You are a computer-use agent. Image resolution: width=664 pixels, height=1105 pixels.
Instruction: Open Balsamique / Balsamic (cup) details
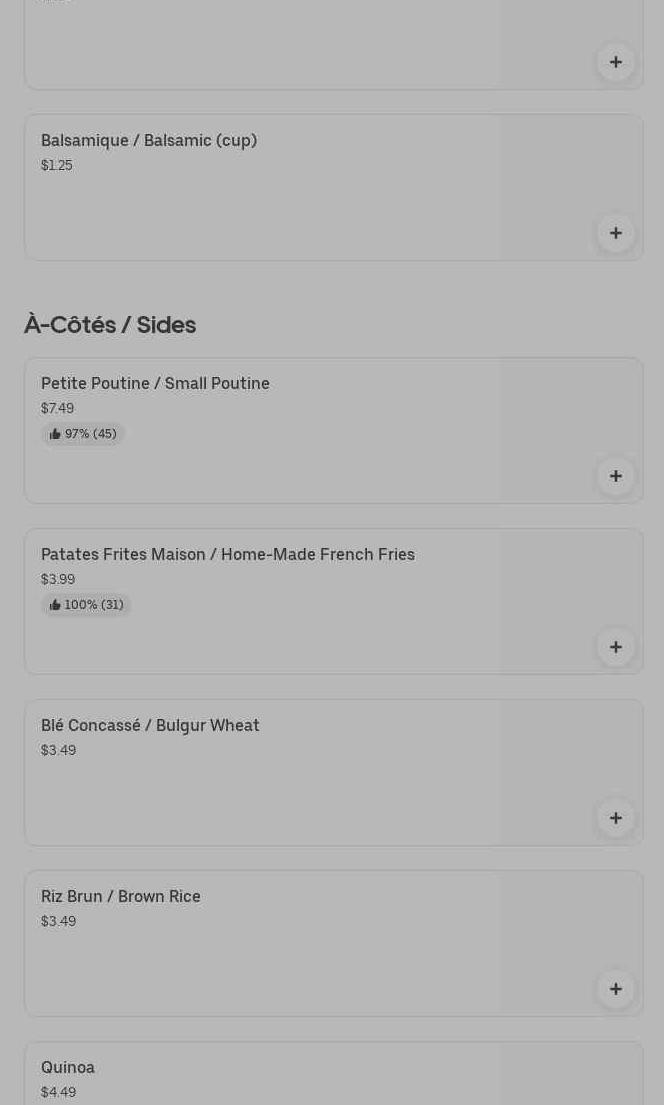coord(333,187)
